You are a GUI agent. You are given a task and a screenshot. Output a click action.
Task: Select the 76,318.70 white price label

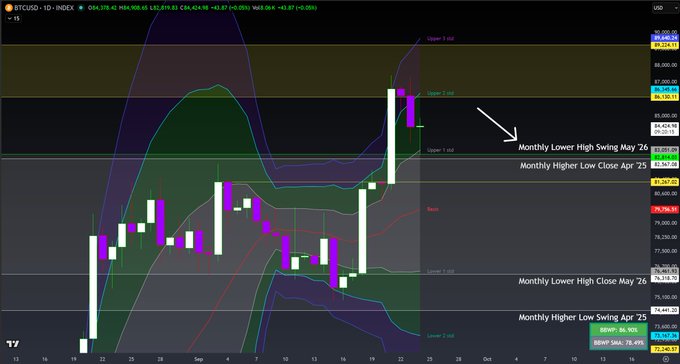point(665,278)
